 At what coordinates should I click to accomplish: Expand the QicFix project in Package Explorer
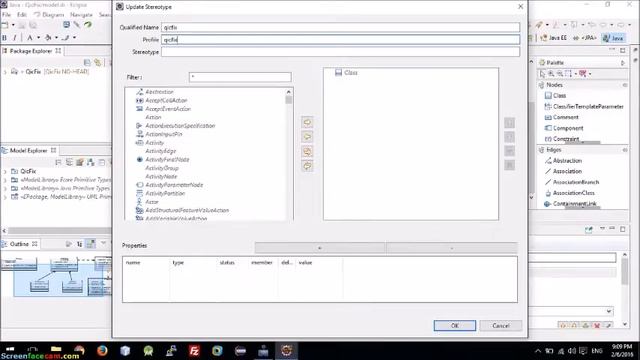pyautogui.click(x=5, y=72)
